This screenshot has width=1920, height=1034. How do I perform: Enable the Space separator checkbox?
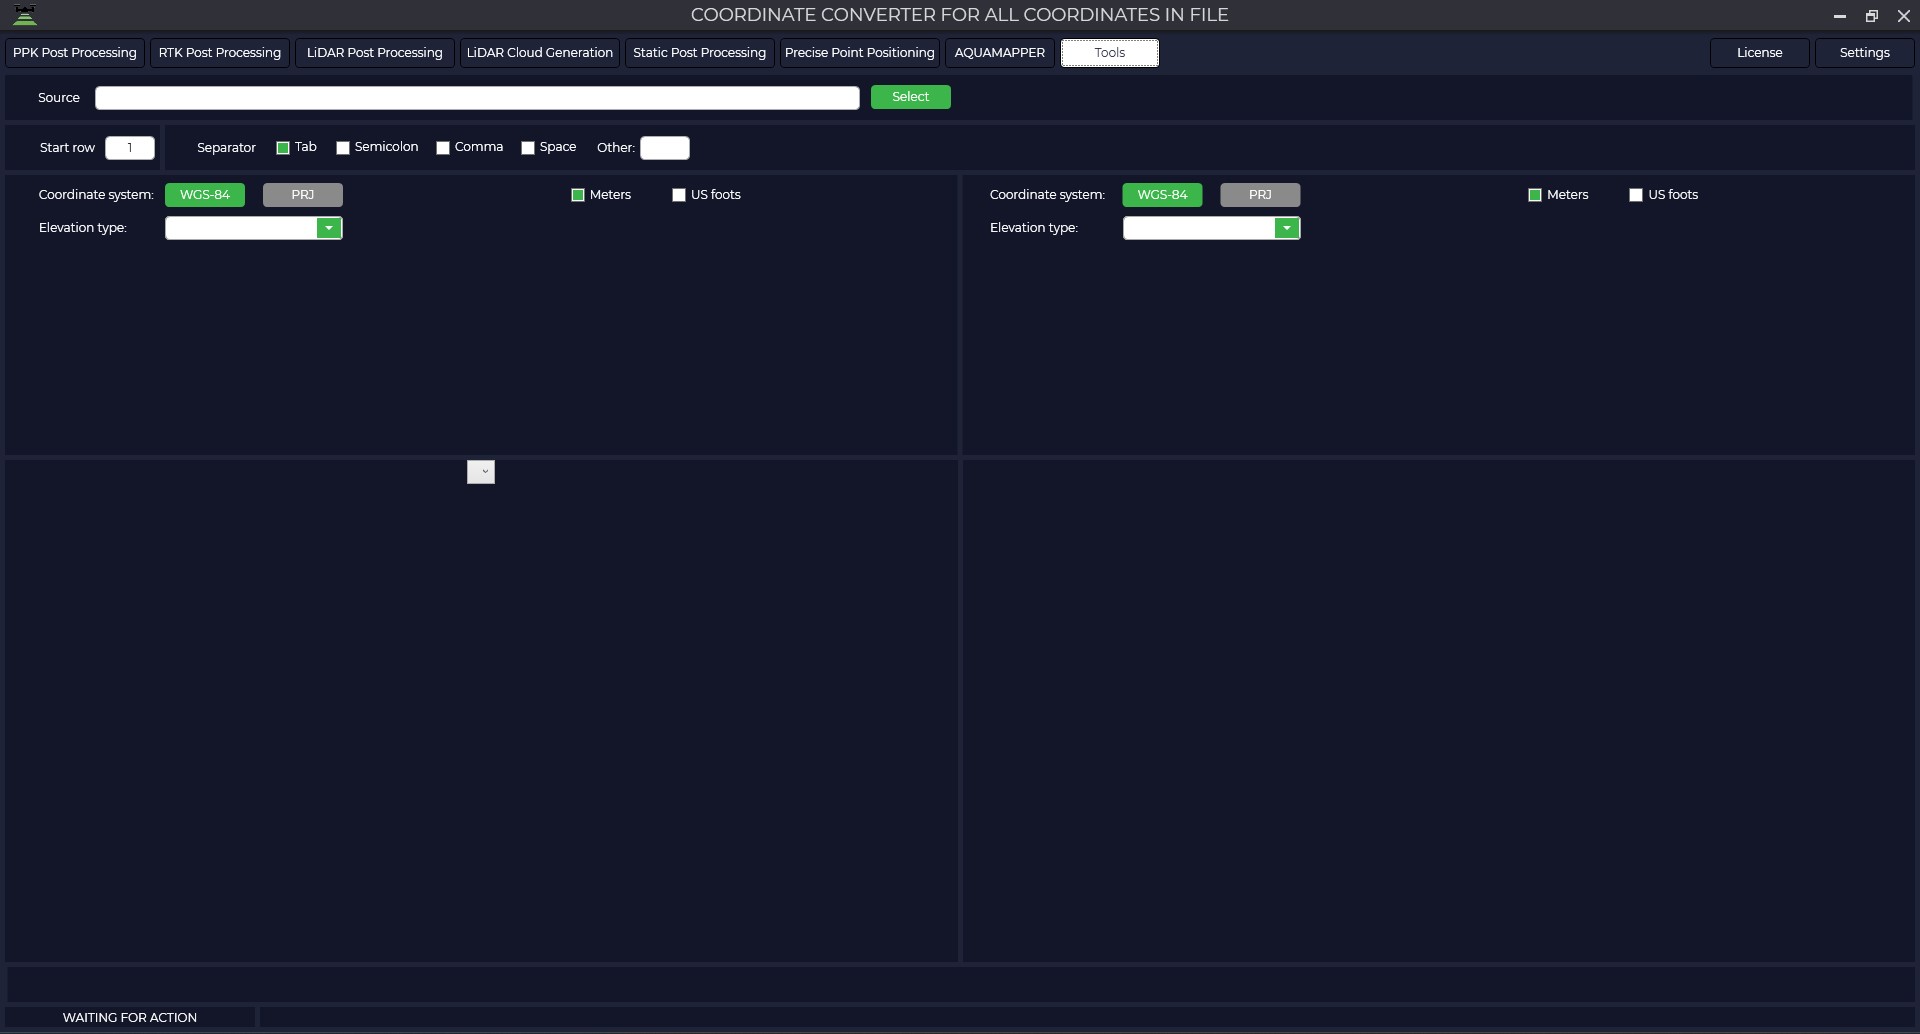click(x=528, y=148)
